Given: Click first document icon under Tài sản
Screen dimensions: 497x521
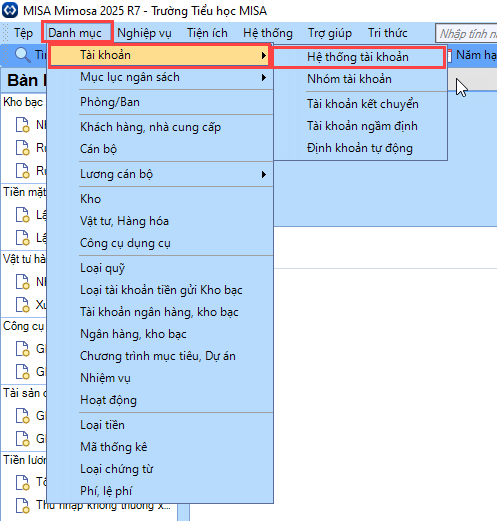Looking at the screenshot, I should click(x=23, y=416).
